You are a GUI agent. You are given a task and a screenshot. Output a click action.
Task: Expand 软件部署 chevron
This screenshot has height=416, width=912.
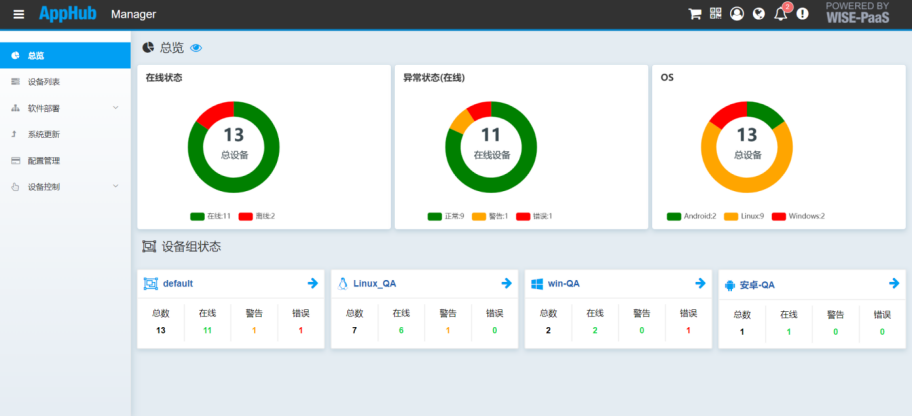coord(115,108)
